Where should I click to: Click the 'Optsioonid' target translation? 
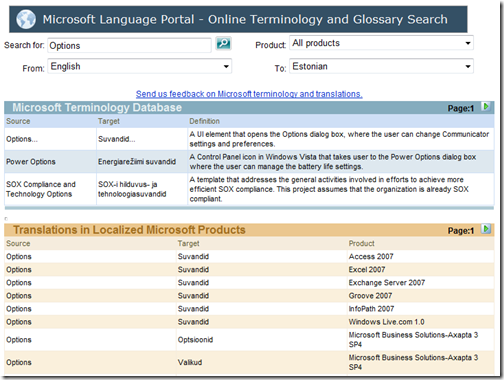pyautogui.click(x=195, y=340)
